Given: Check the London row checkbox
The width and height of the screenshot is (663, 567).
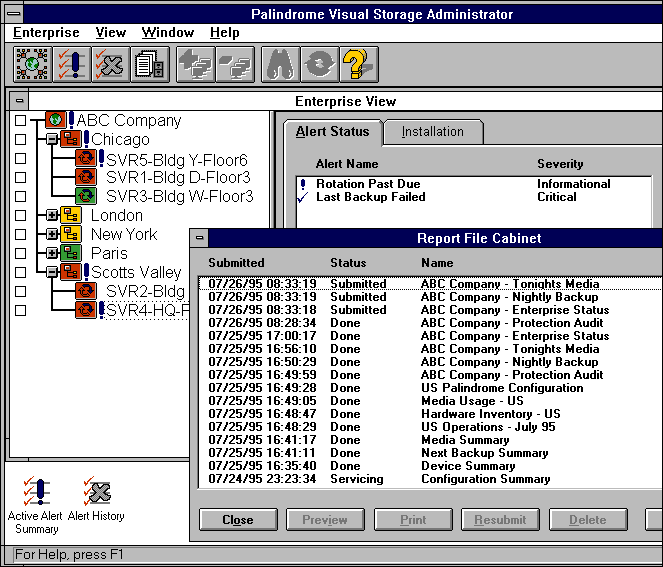Looking at the screenshot, I should point(20,215).
